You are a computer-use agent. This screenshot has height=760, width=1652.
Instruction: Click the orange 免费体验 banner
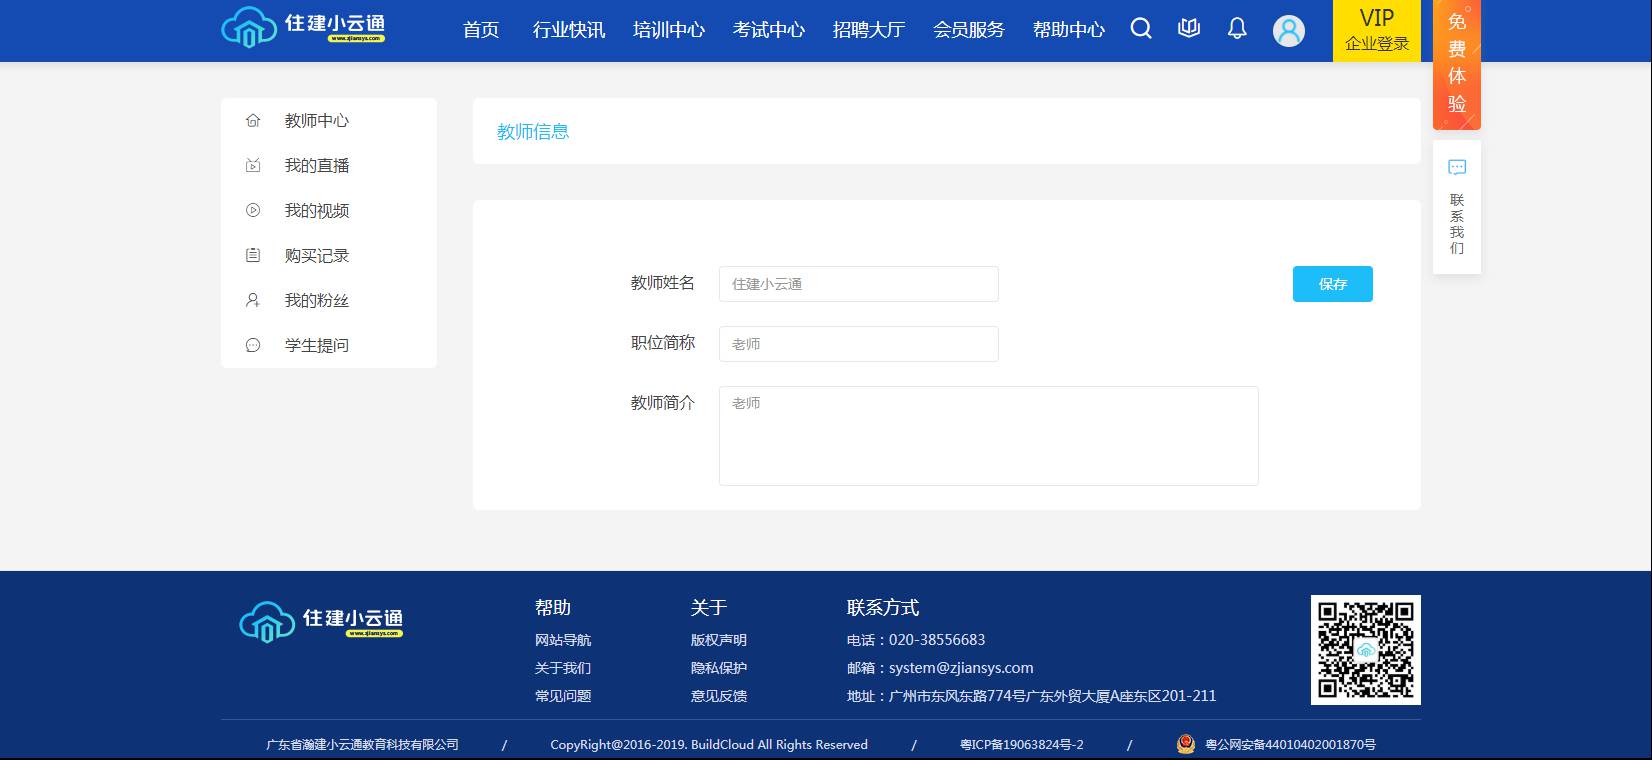(x=1457, y=64)
